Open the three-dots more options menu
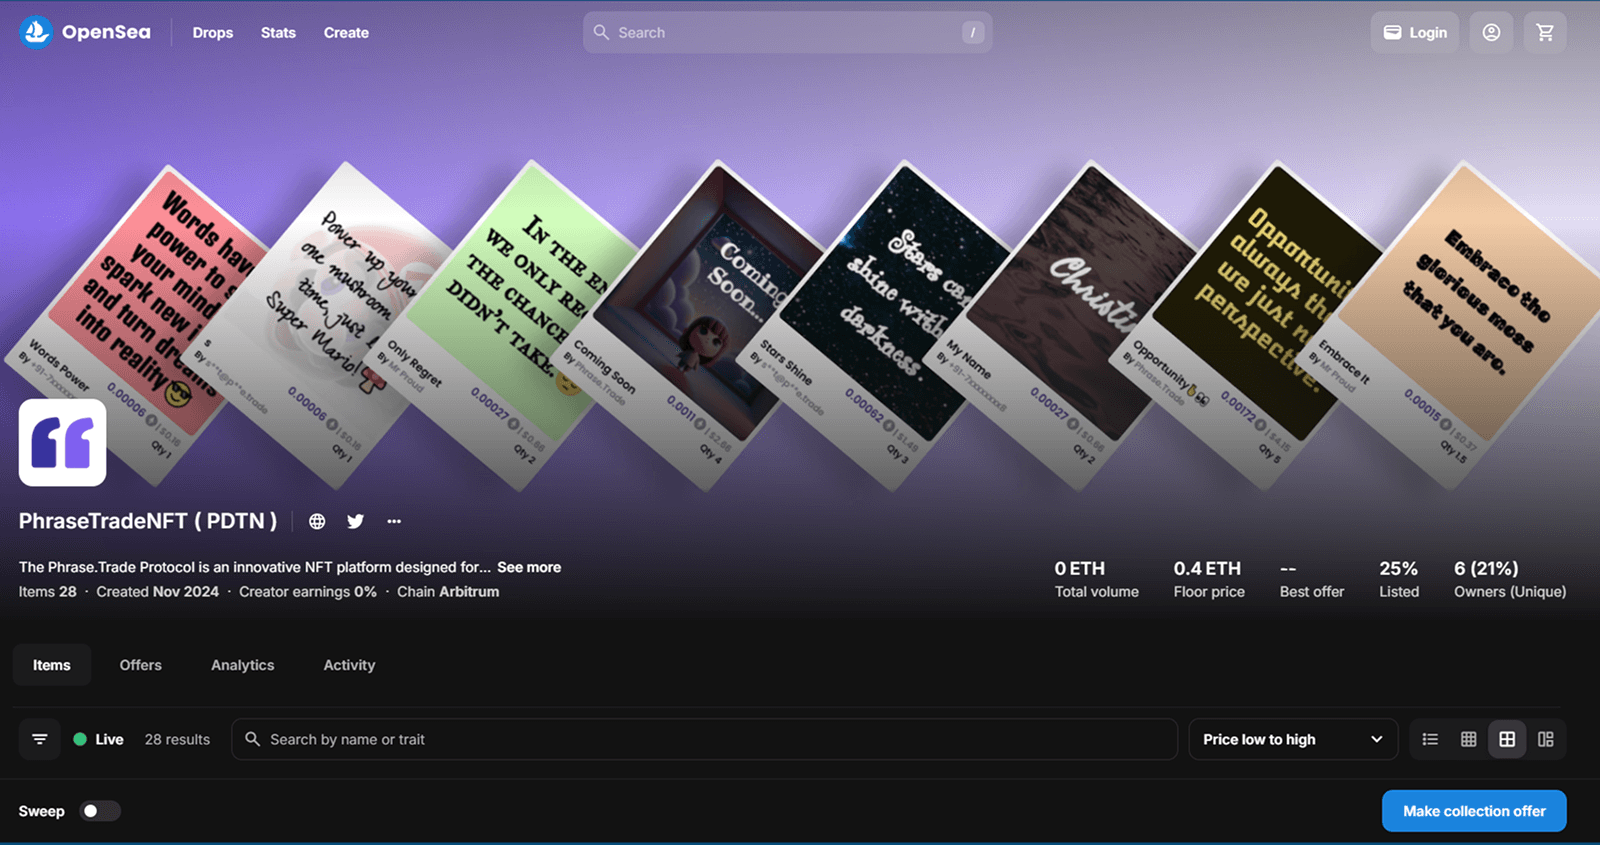The image size is (1600, 845). (394, 521)
